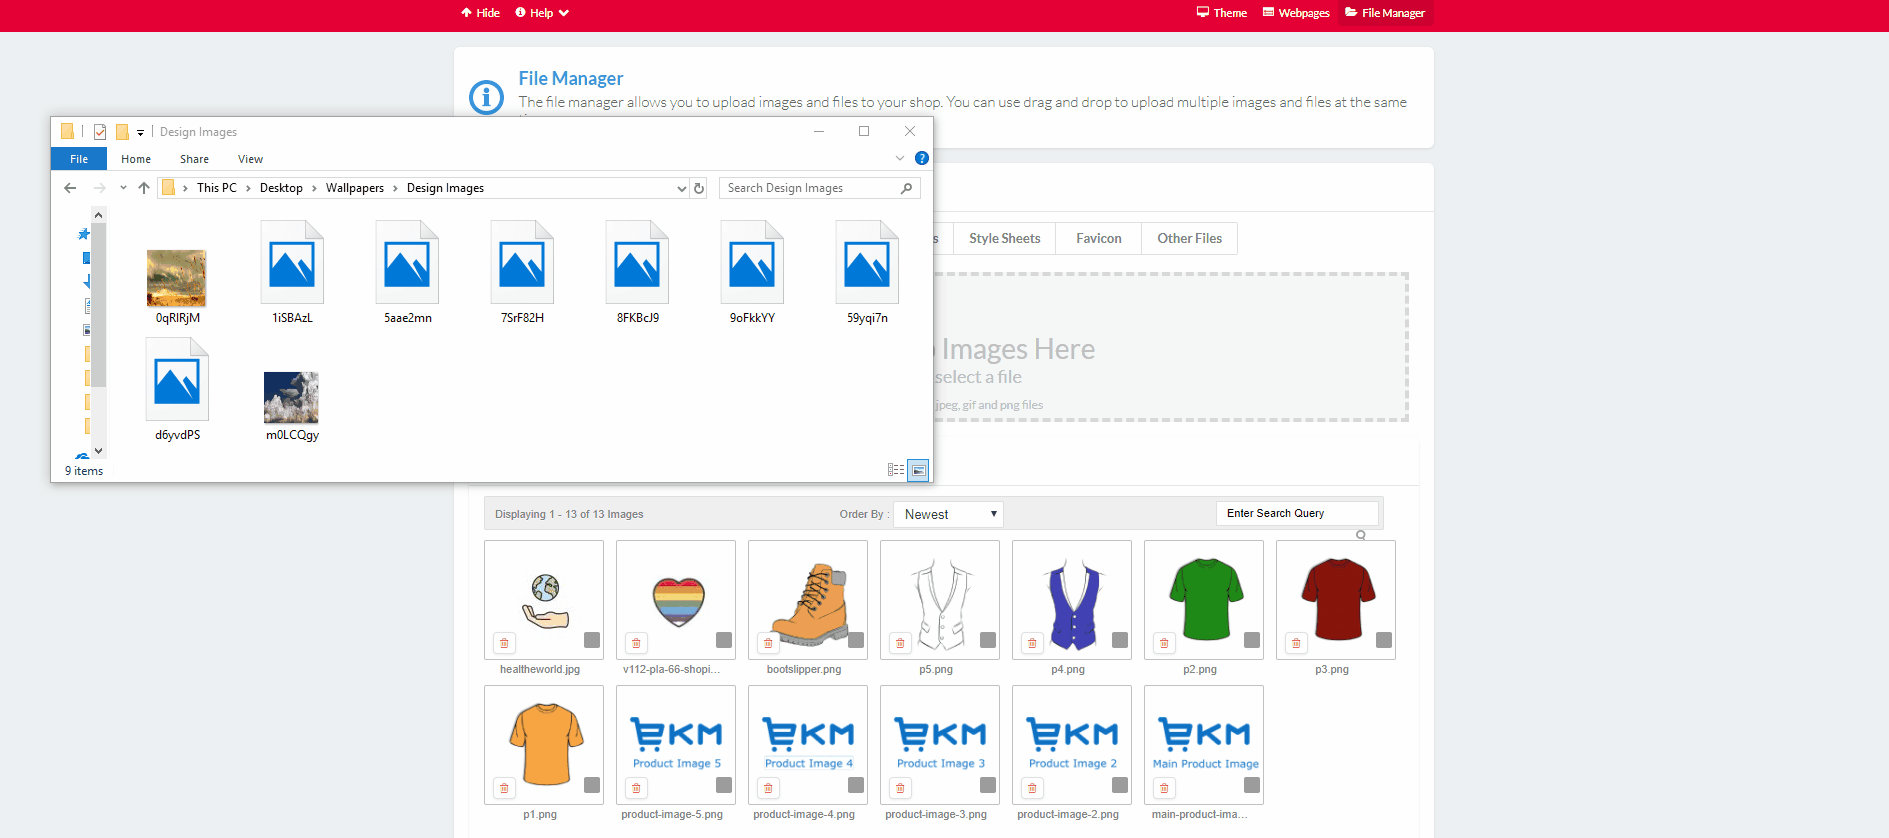
Task: Select the 0qRIRjM image file in Explorer
Action: coord(177,287)
